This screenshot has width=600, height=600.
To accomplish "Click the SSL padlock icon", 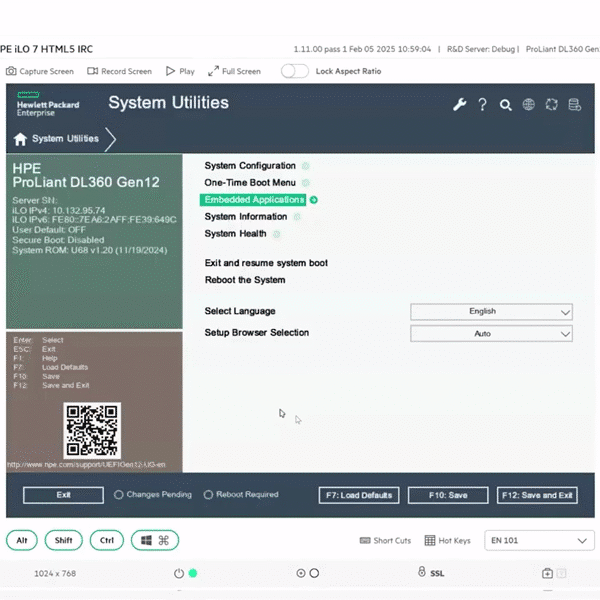I will click(x=422, y=573).
